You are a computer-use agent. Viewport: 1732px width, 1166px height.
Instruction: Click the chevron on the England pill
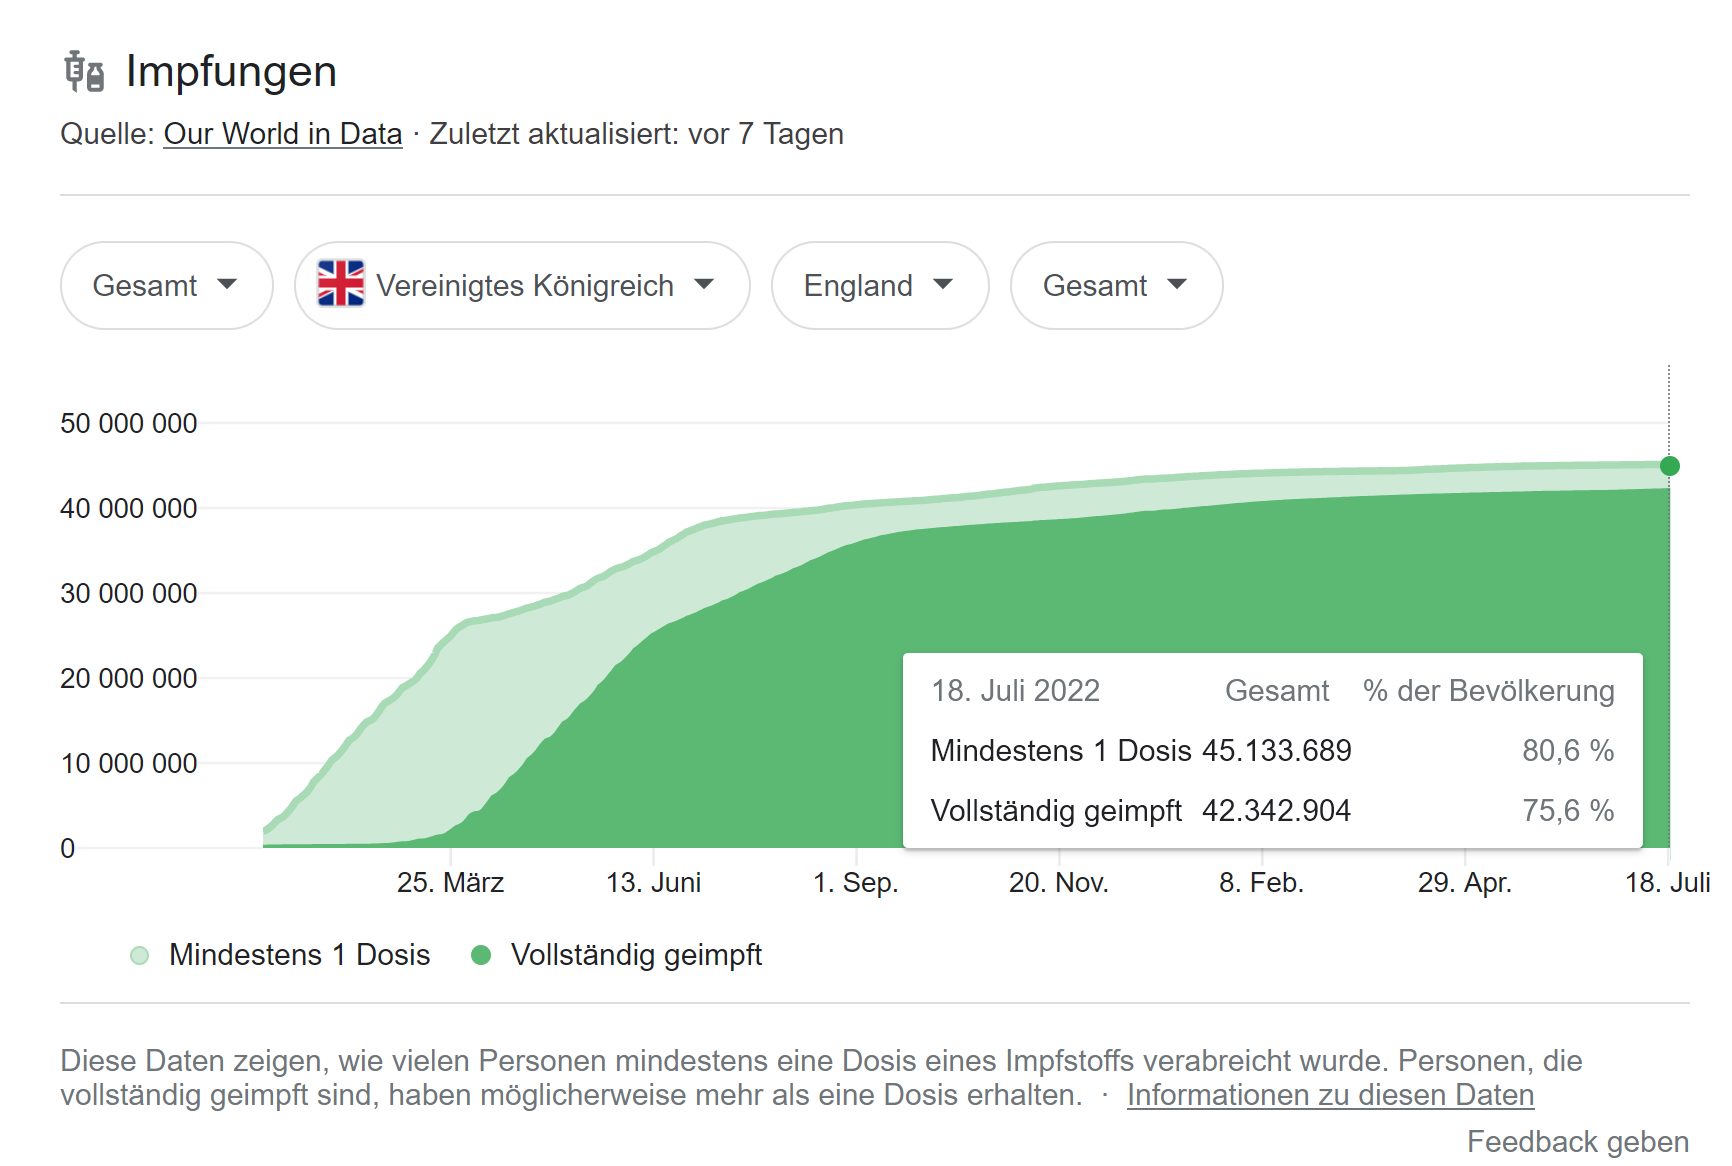(944, 285)
